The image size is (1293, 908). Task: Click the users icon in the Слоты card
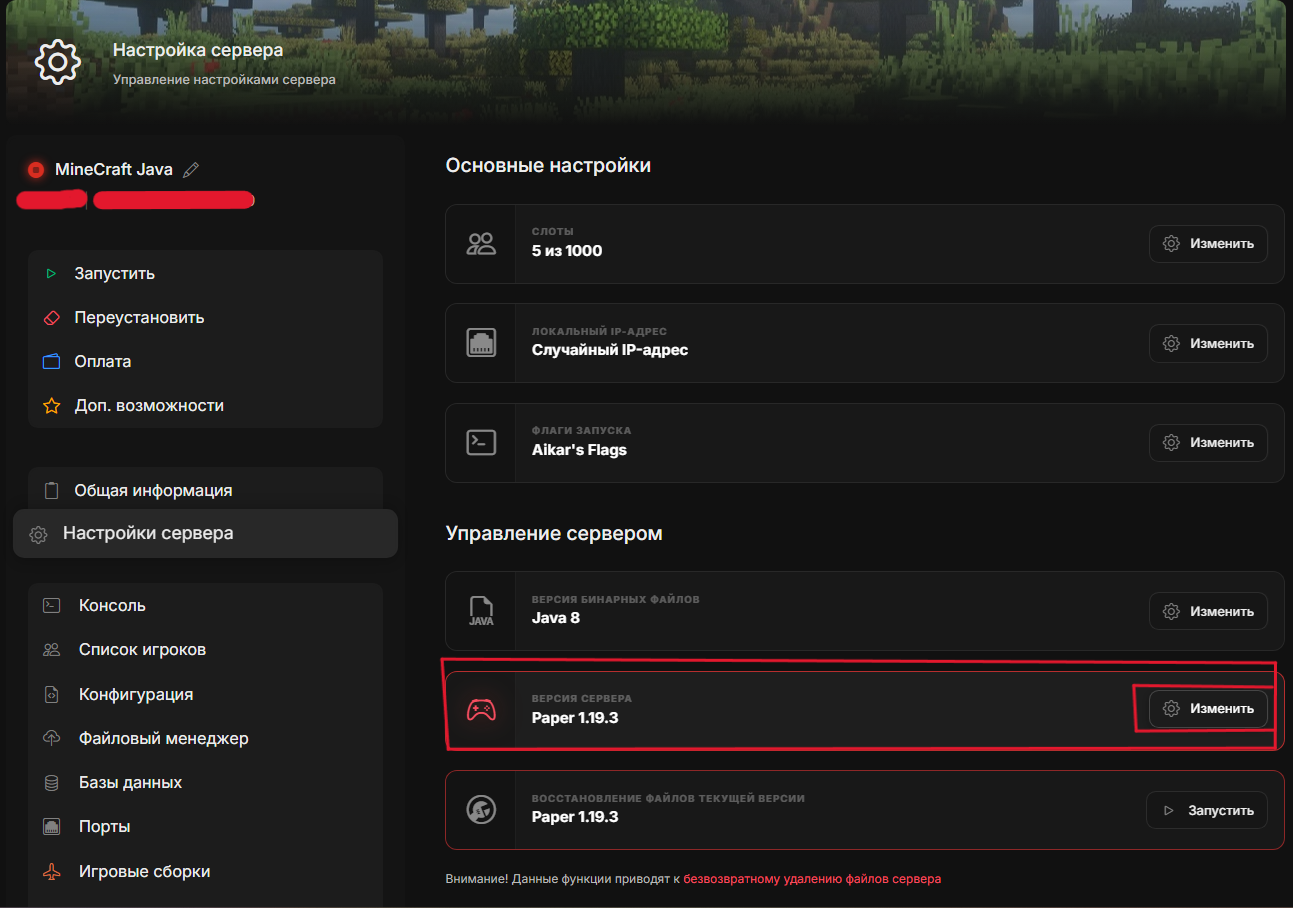tap(481, 244)
